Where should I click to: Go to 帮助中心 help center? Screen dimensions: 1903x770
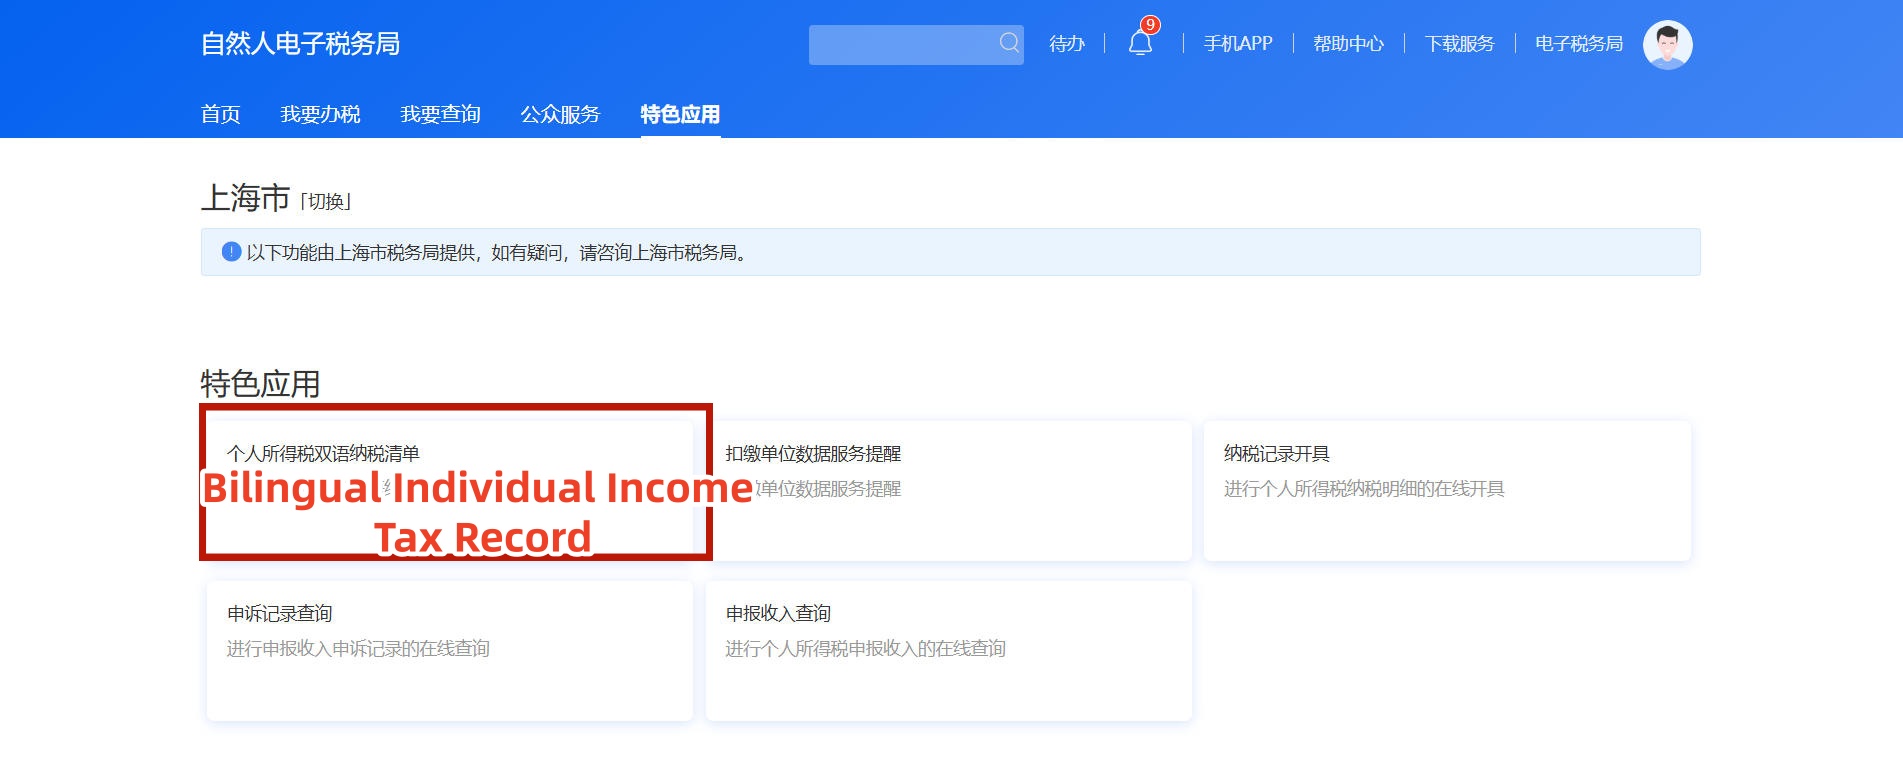1348,44
